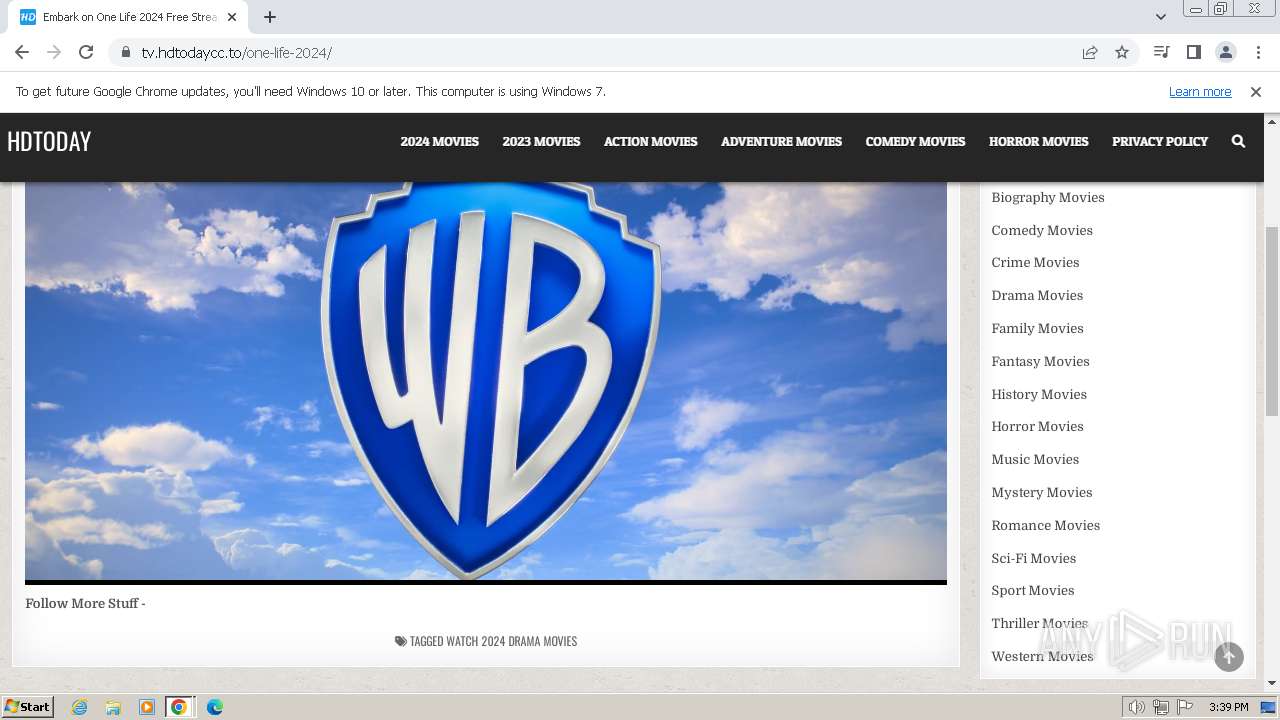This screenshot has width=1280, height=720.
Task: Open Chrome profile avatar
Action: [x=1225, y=52]
